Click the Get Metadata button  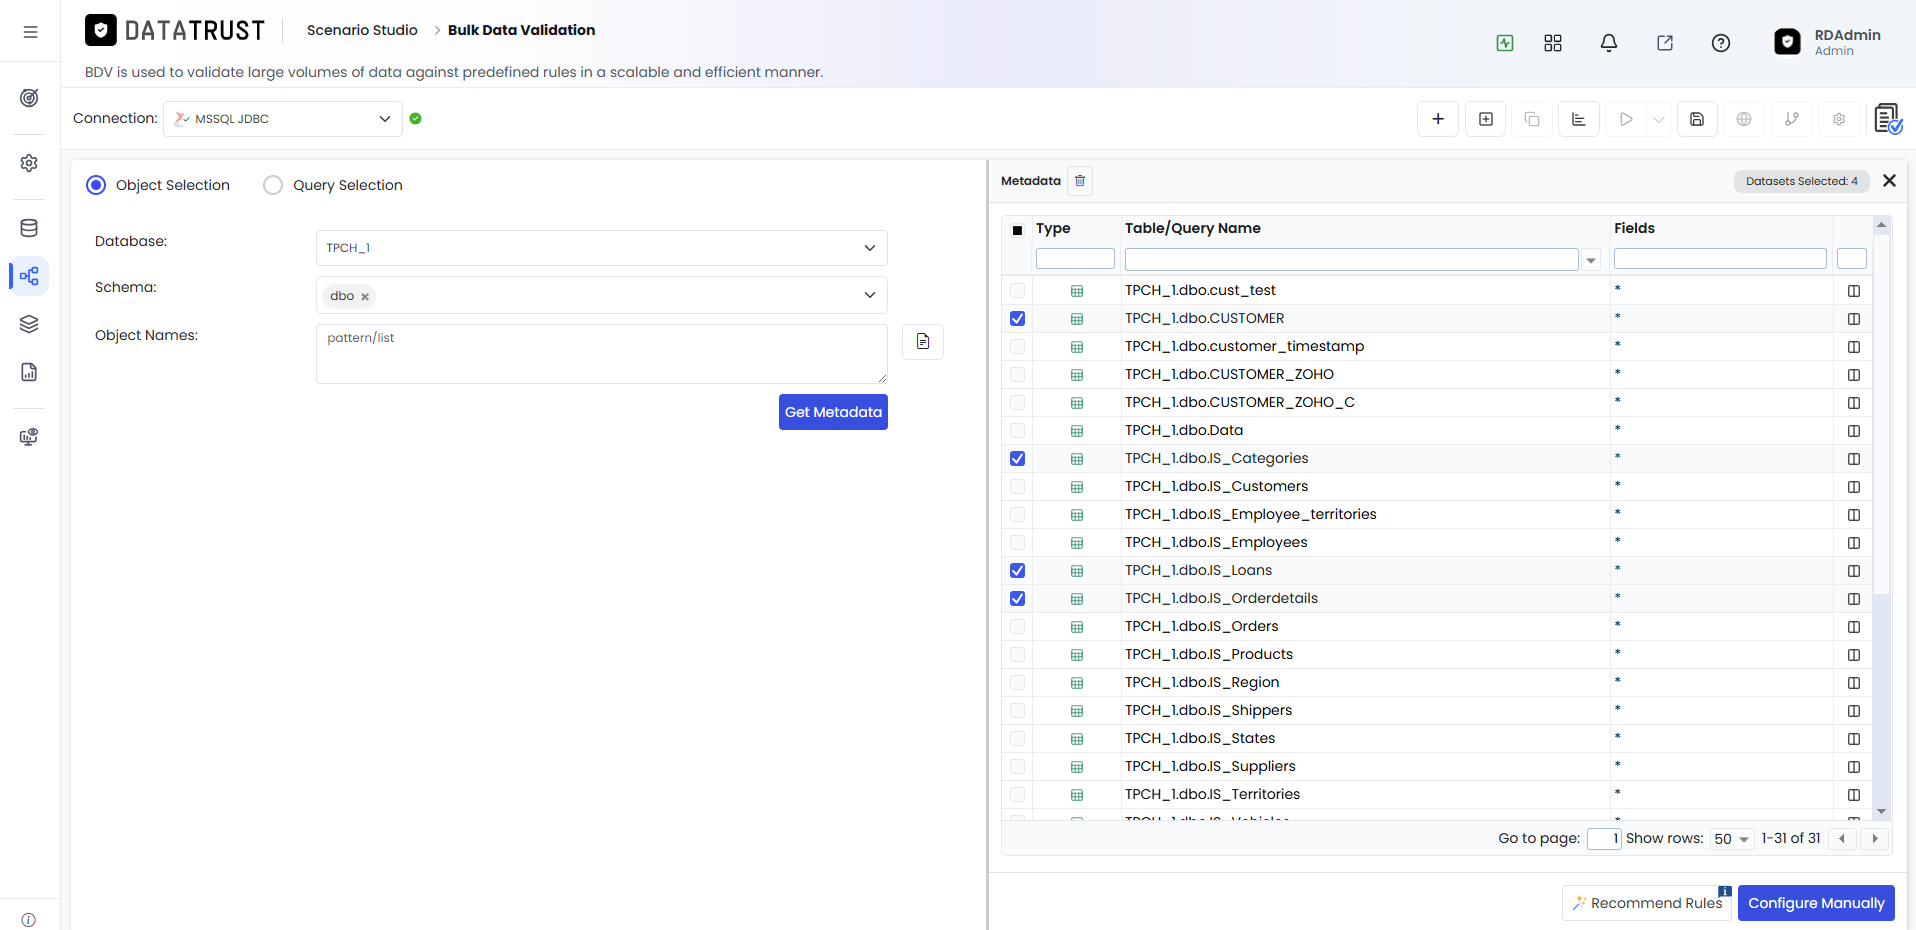pyautogui.click(x=833, y=412)
